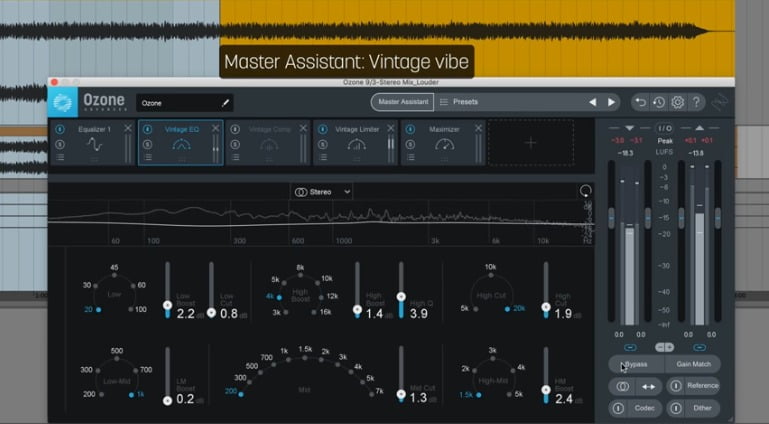Image resolution: width=769 pixels, height=424 pixels.
Task: Toggle power for the Vintage EQ module
Action: [147, 129]
